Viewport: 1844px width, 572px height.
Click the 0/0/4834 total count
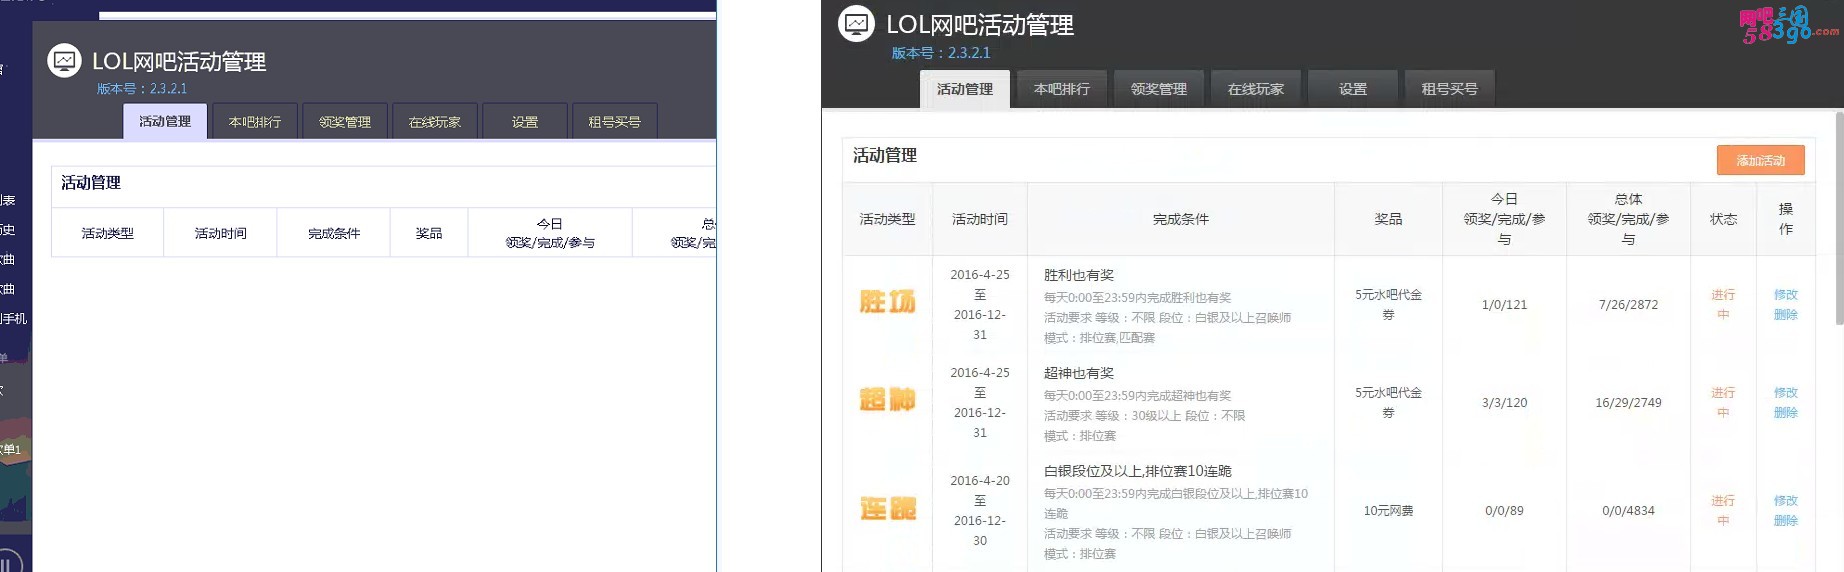1628,510
